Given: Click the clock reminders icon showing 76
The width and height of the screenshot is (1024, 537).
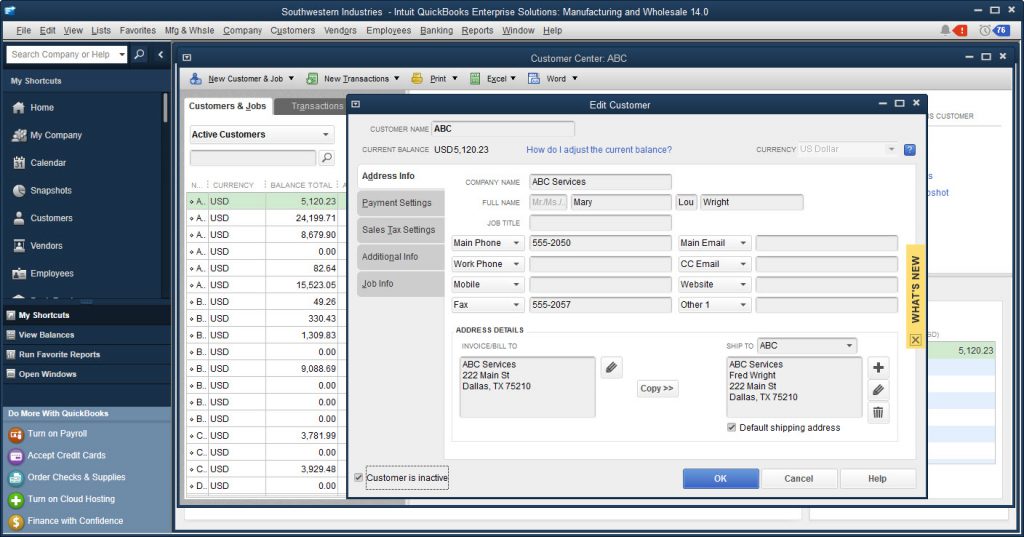Looking at the screenshot, I should (x=993, y=30).
